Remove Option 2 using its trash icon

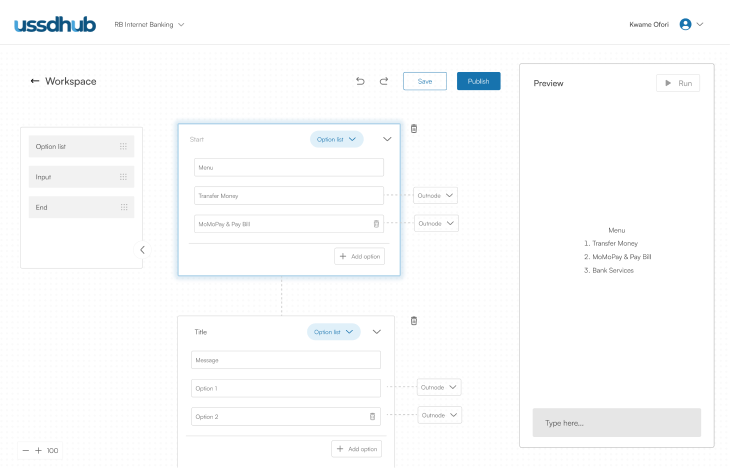(373, 416)
